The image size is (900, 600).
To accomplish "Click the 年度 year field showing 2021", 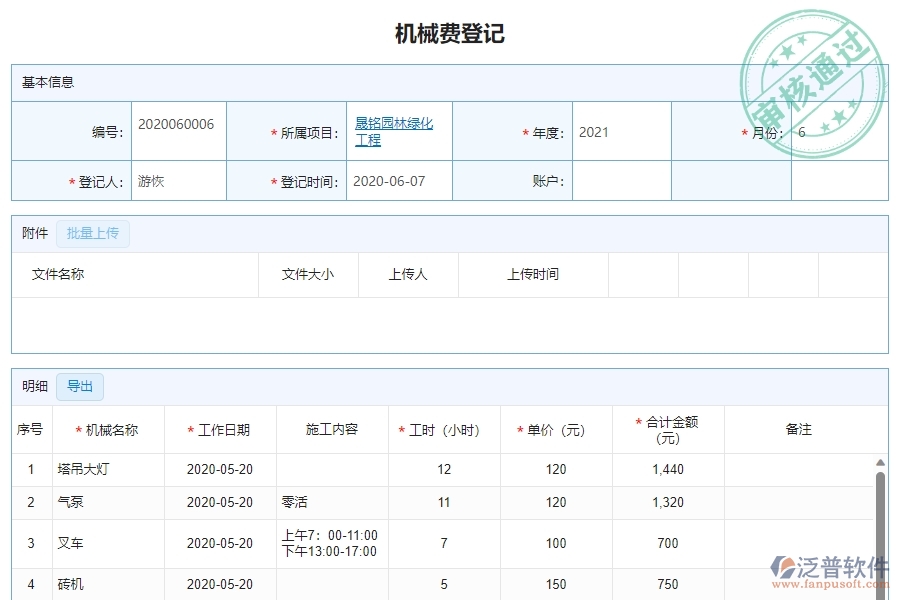I will (x=622, y=130).
